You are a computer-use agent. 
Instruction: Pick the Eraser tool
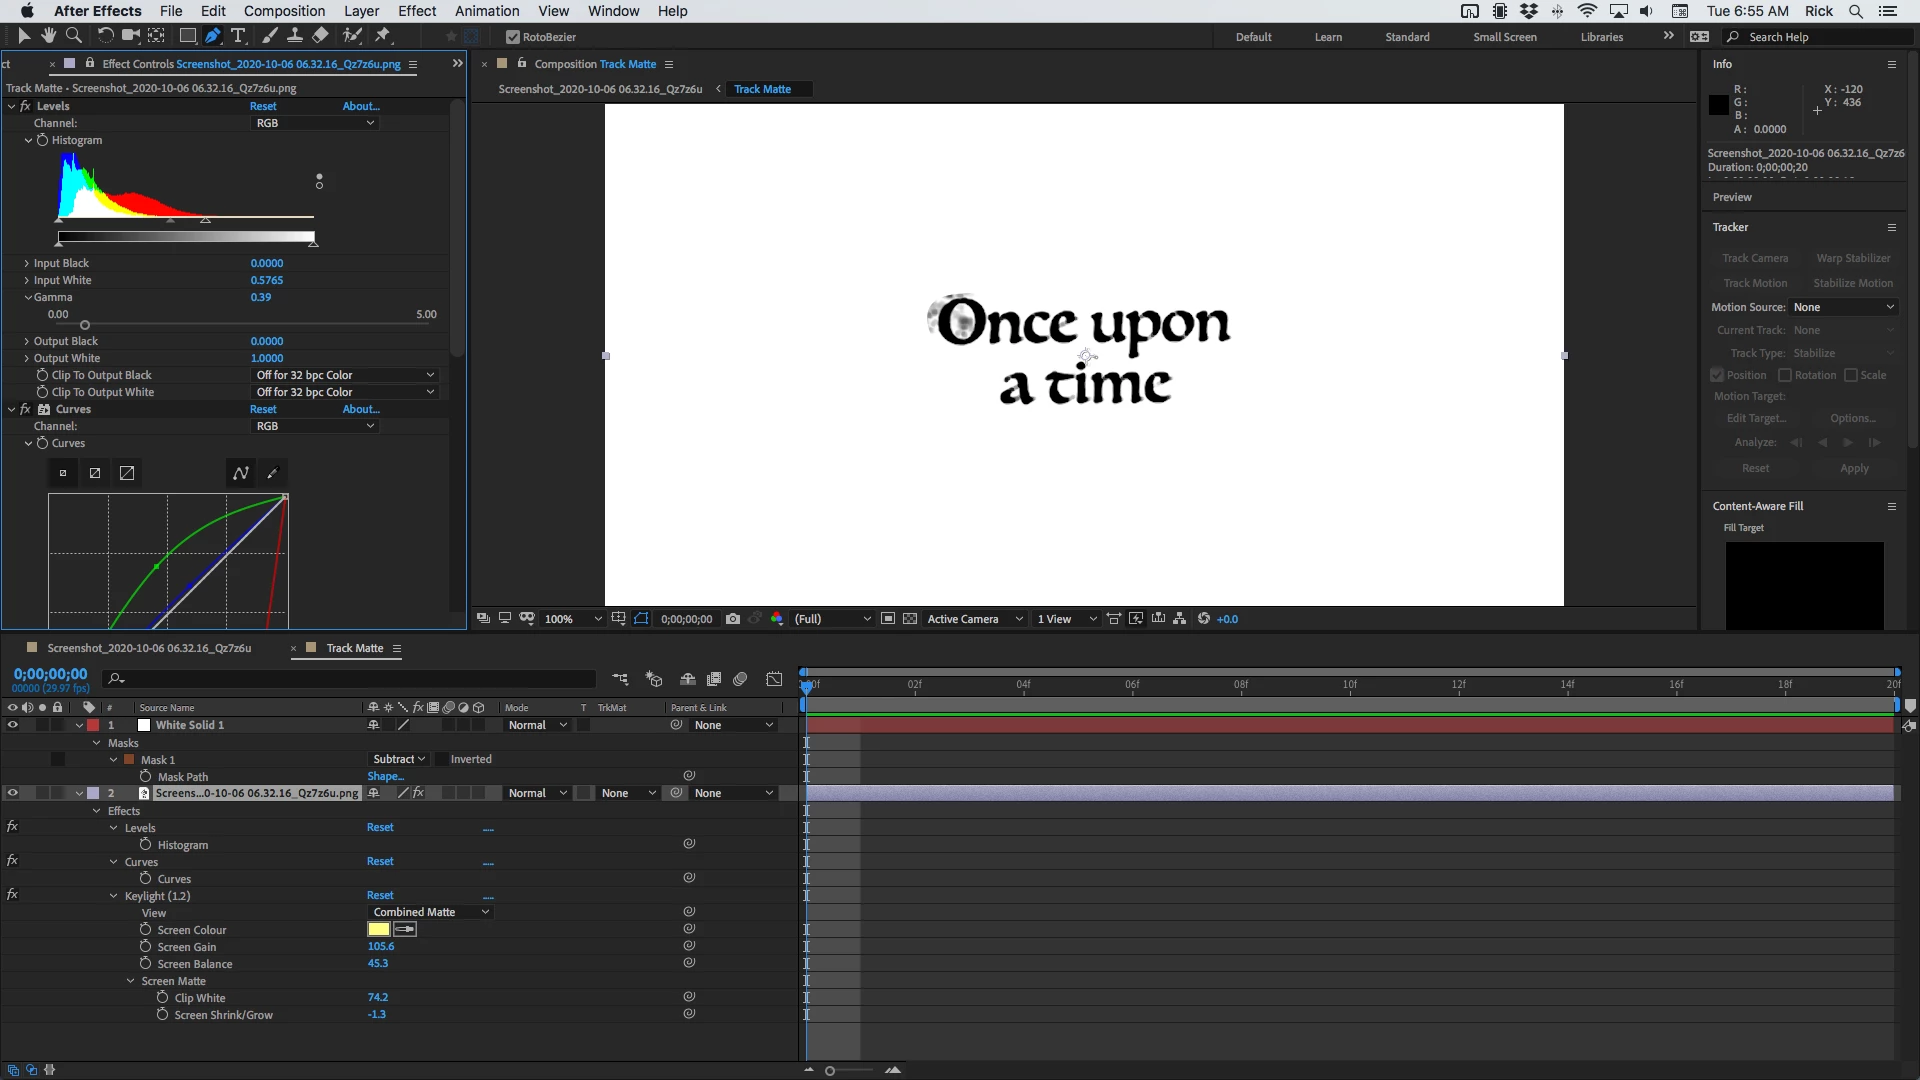320,35
